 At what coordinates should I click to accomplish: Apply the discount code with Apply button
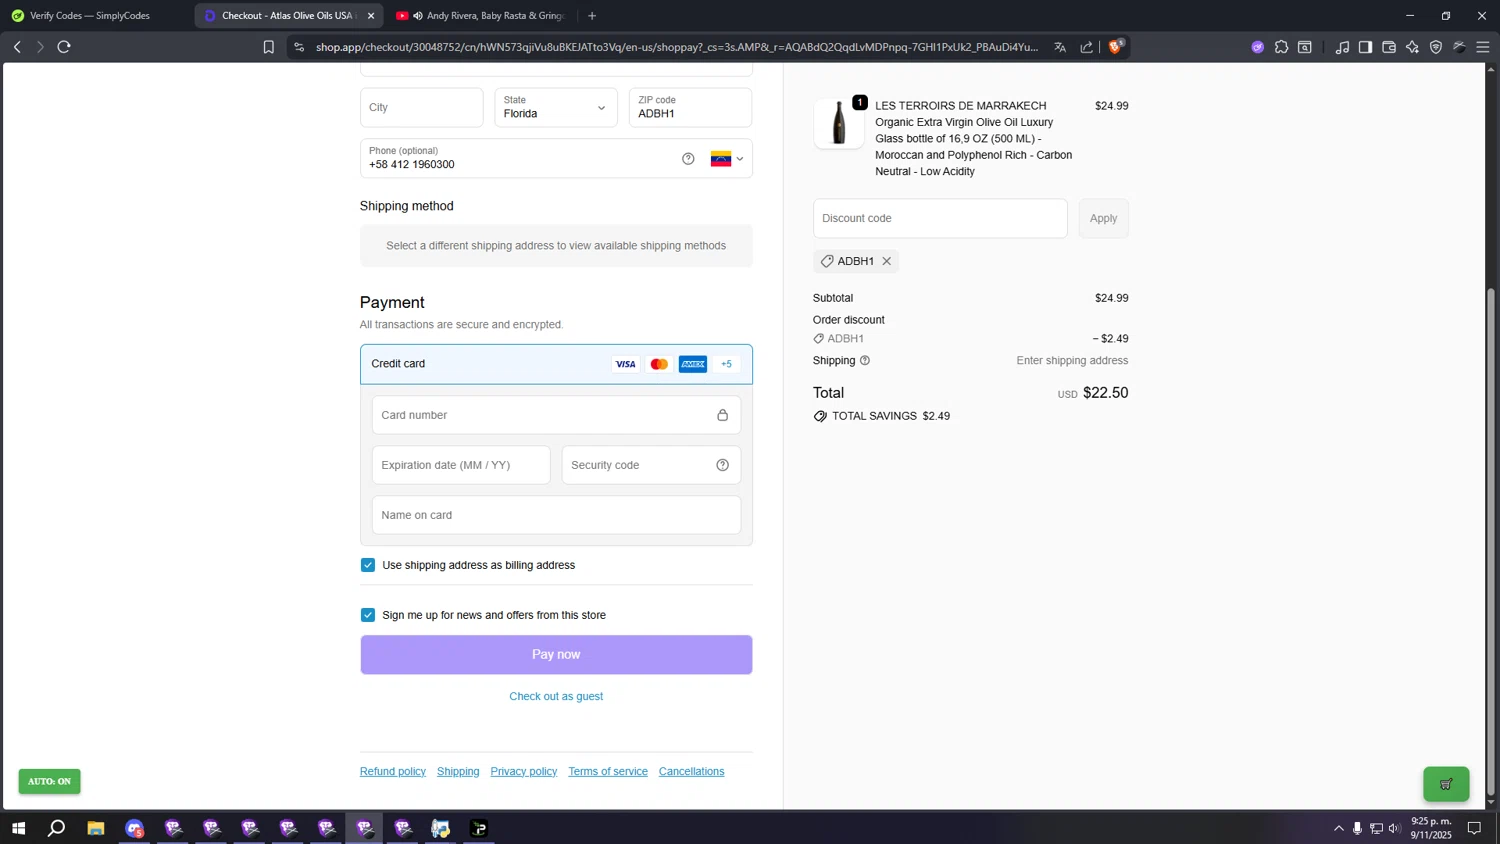tap(1103, 219)
